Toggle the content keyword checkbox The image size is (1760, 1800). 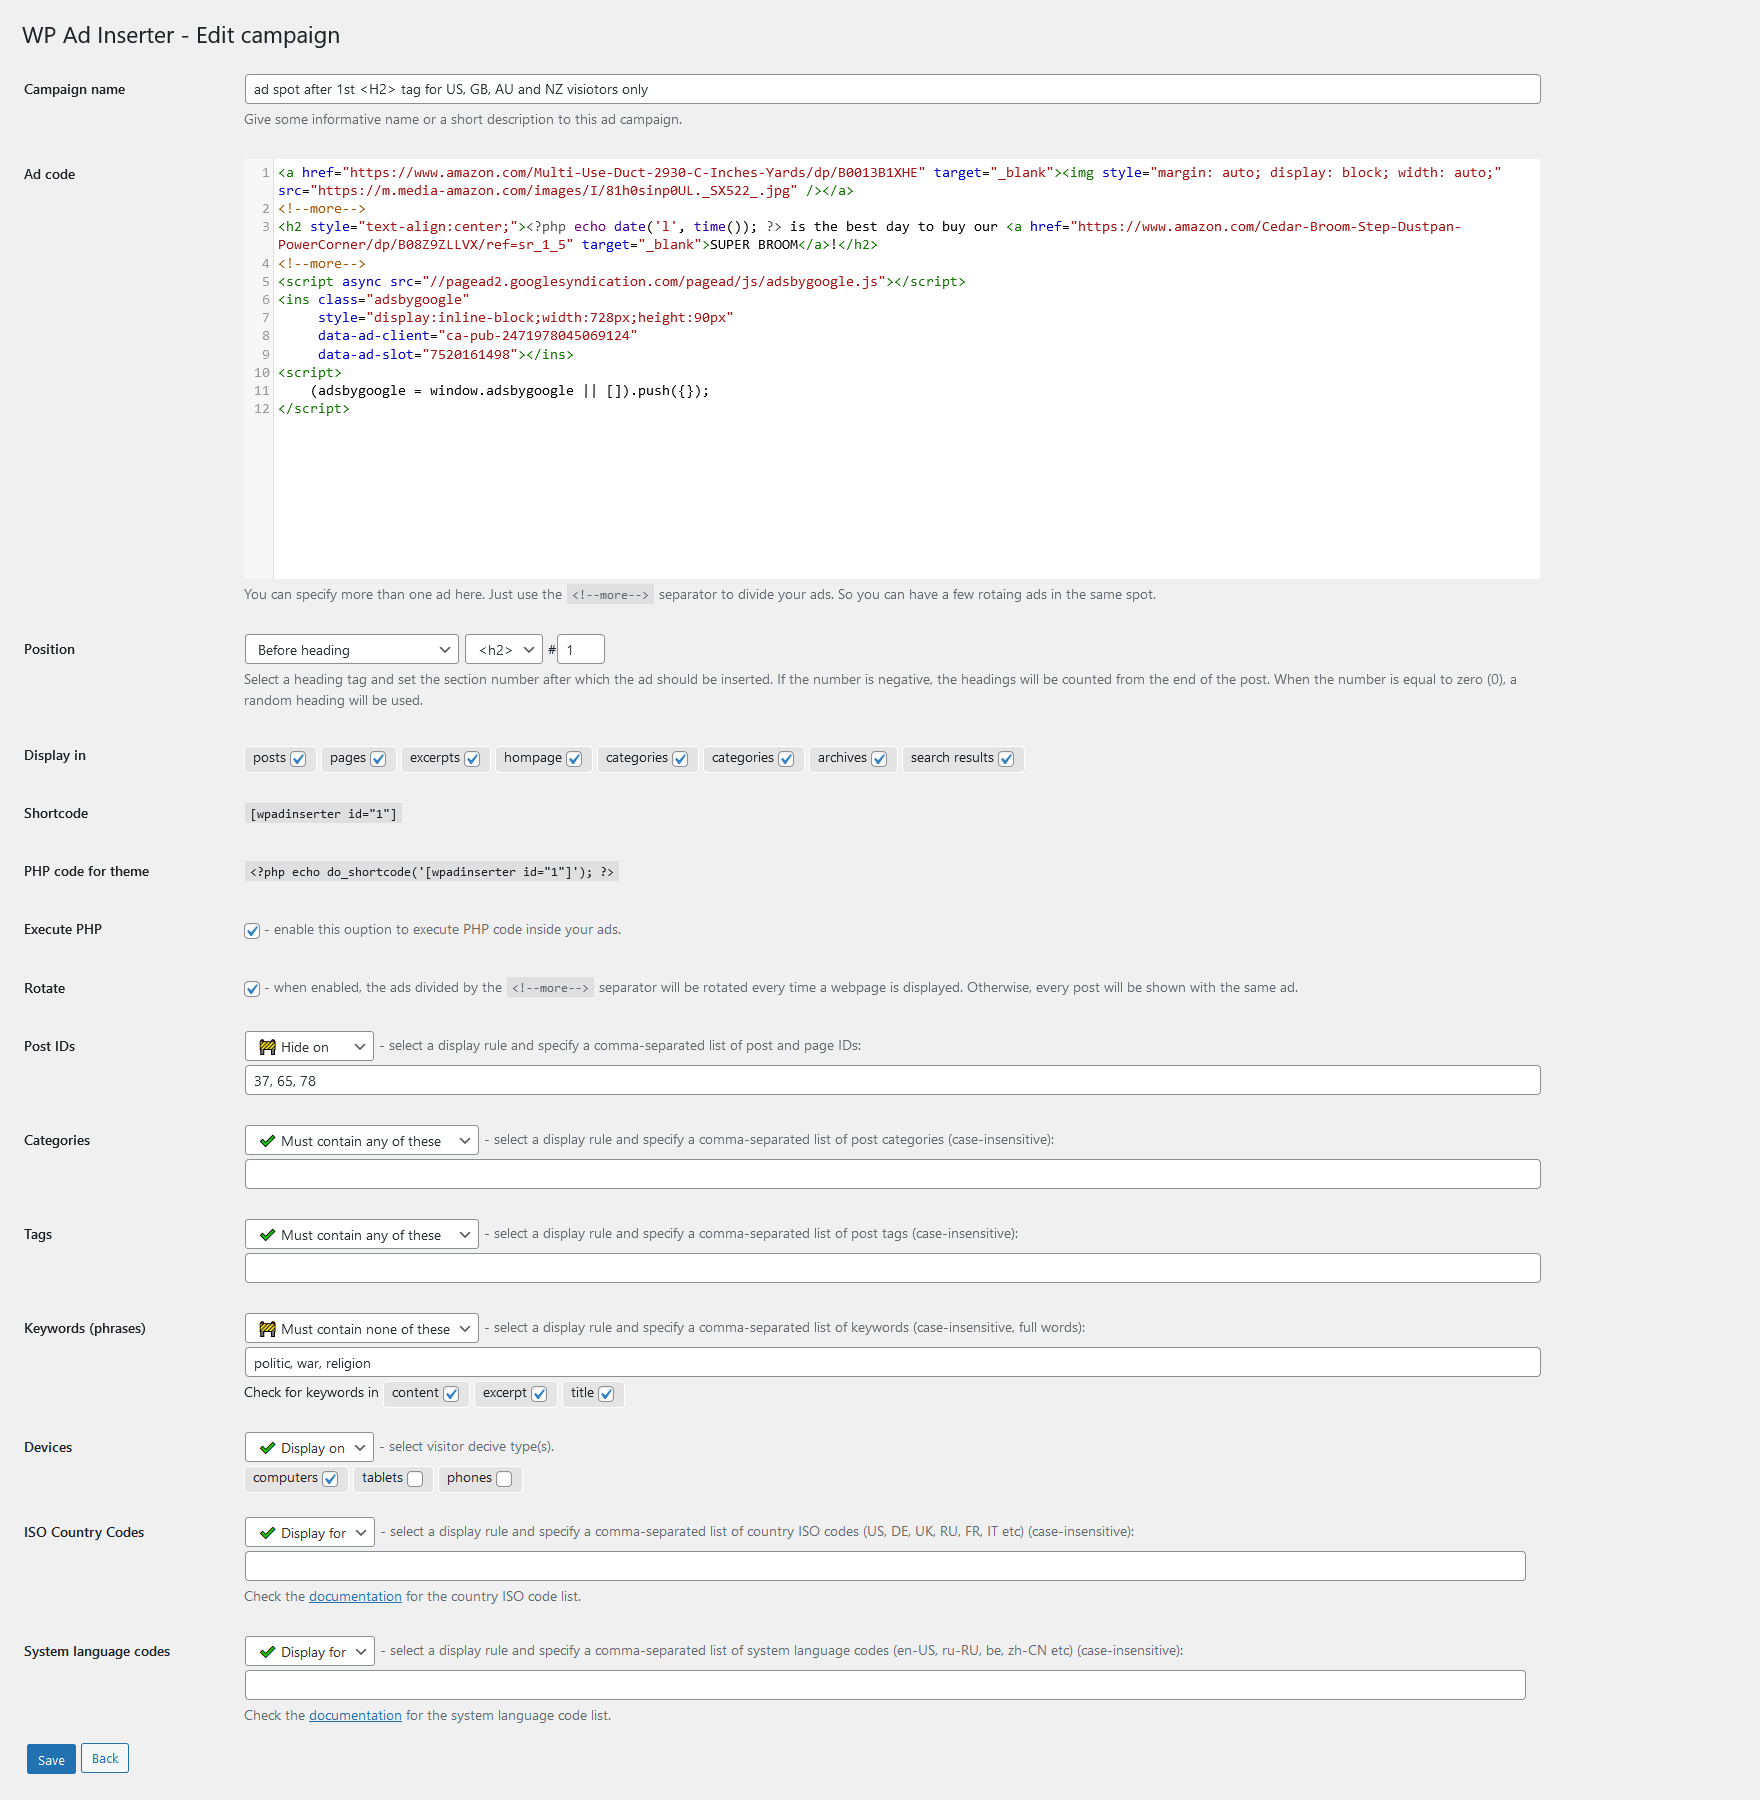click(451, 1394)
